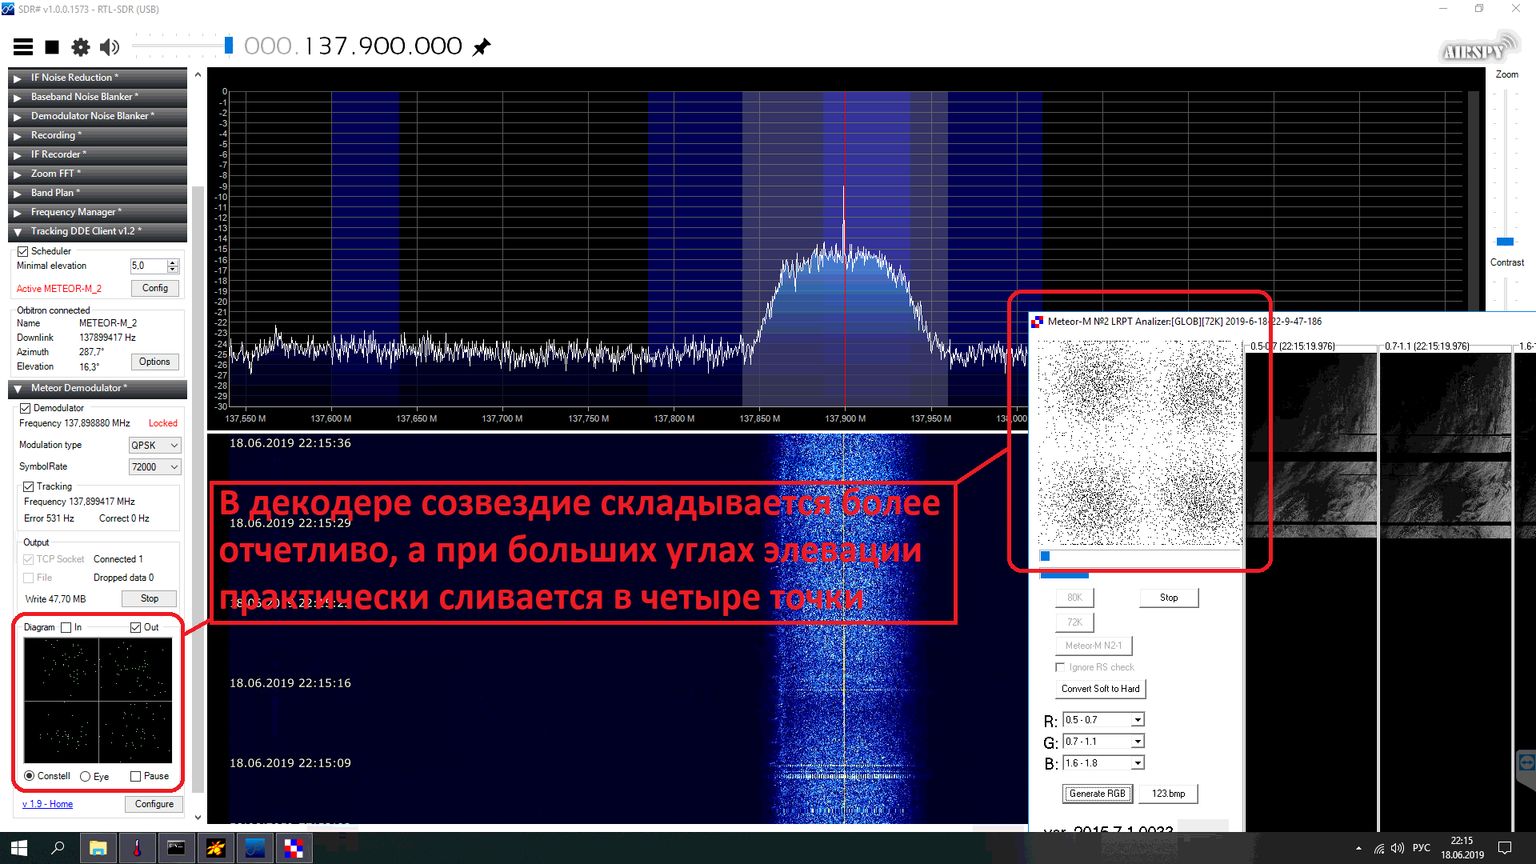The height and width of the screenshot is (864, 1536).
Task: Toggle the Diagram Out checkbox
Action: click(x=136, y=628)
